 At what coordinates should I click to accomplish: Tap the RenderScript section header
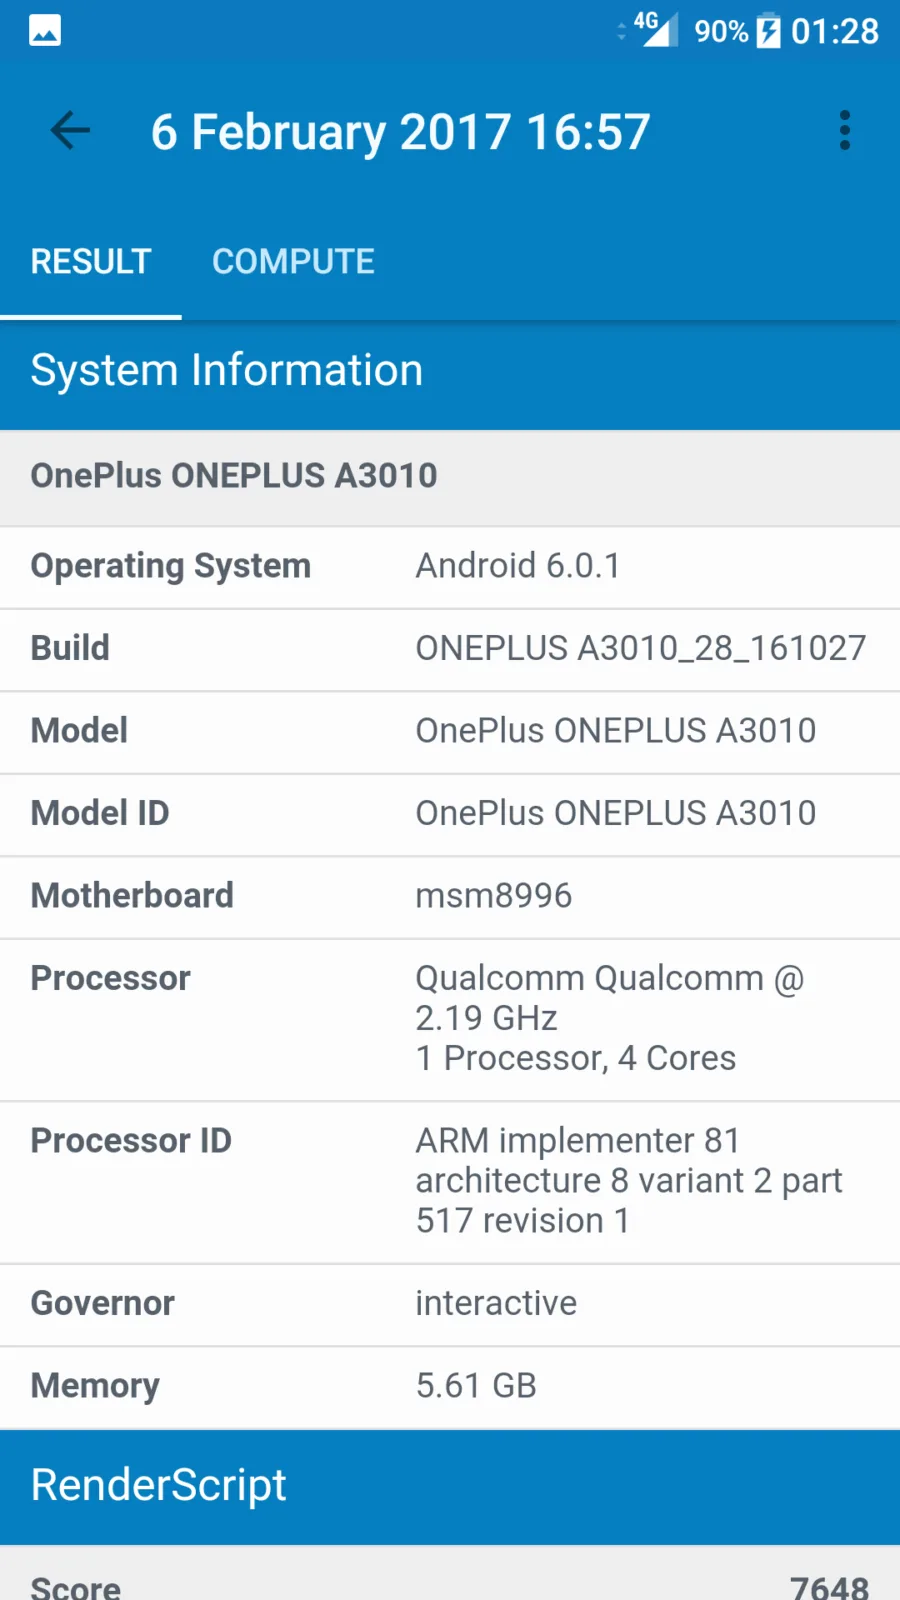[450, 1487]
